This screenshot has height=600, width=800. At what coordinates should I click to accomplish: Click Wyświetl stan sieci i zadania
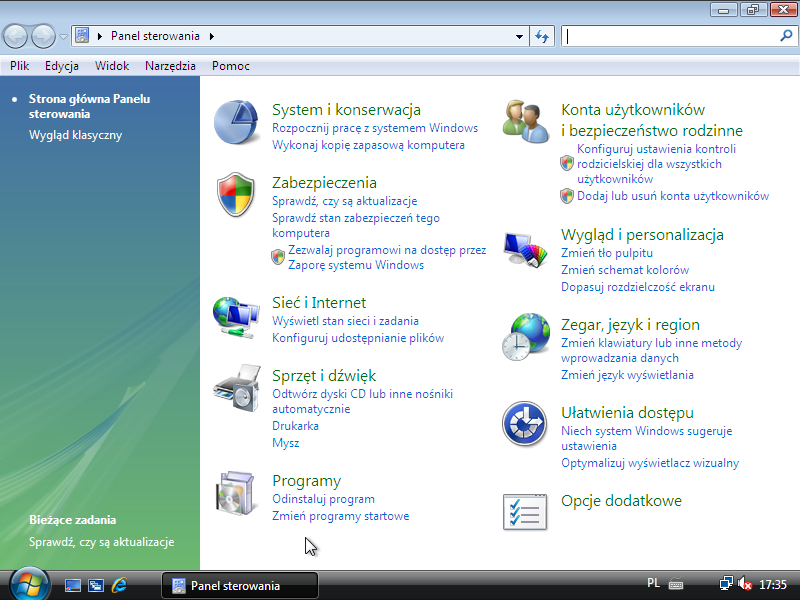(x=345, y=321)
